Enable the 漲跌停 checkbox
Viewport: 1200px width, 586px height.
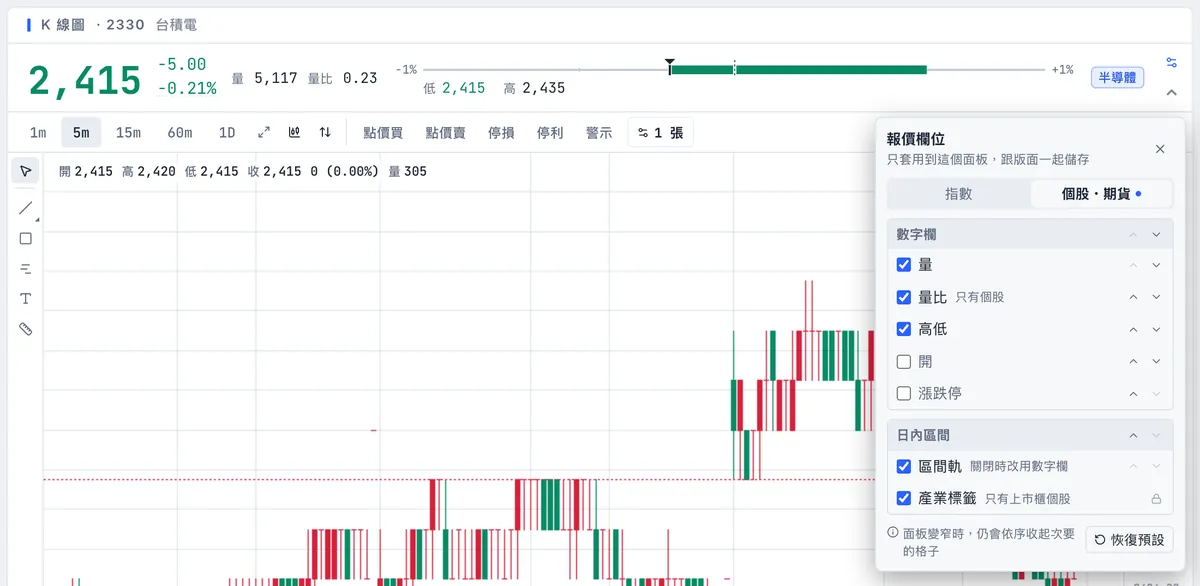(x=904, y=393)
